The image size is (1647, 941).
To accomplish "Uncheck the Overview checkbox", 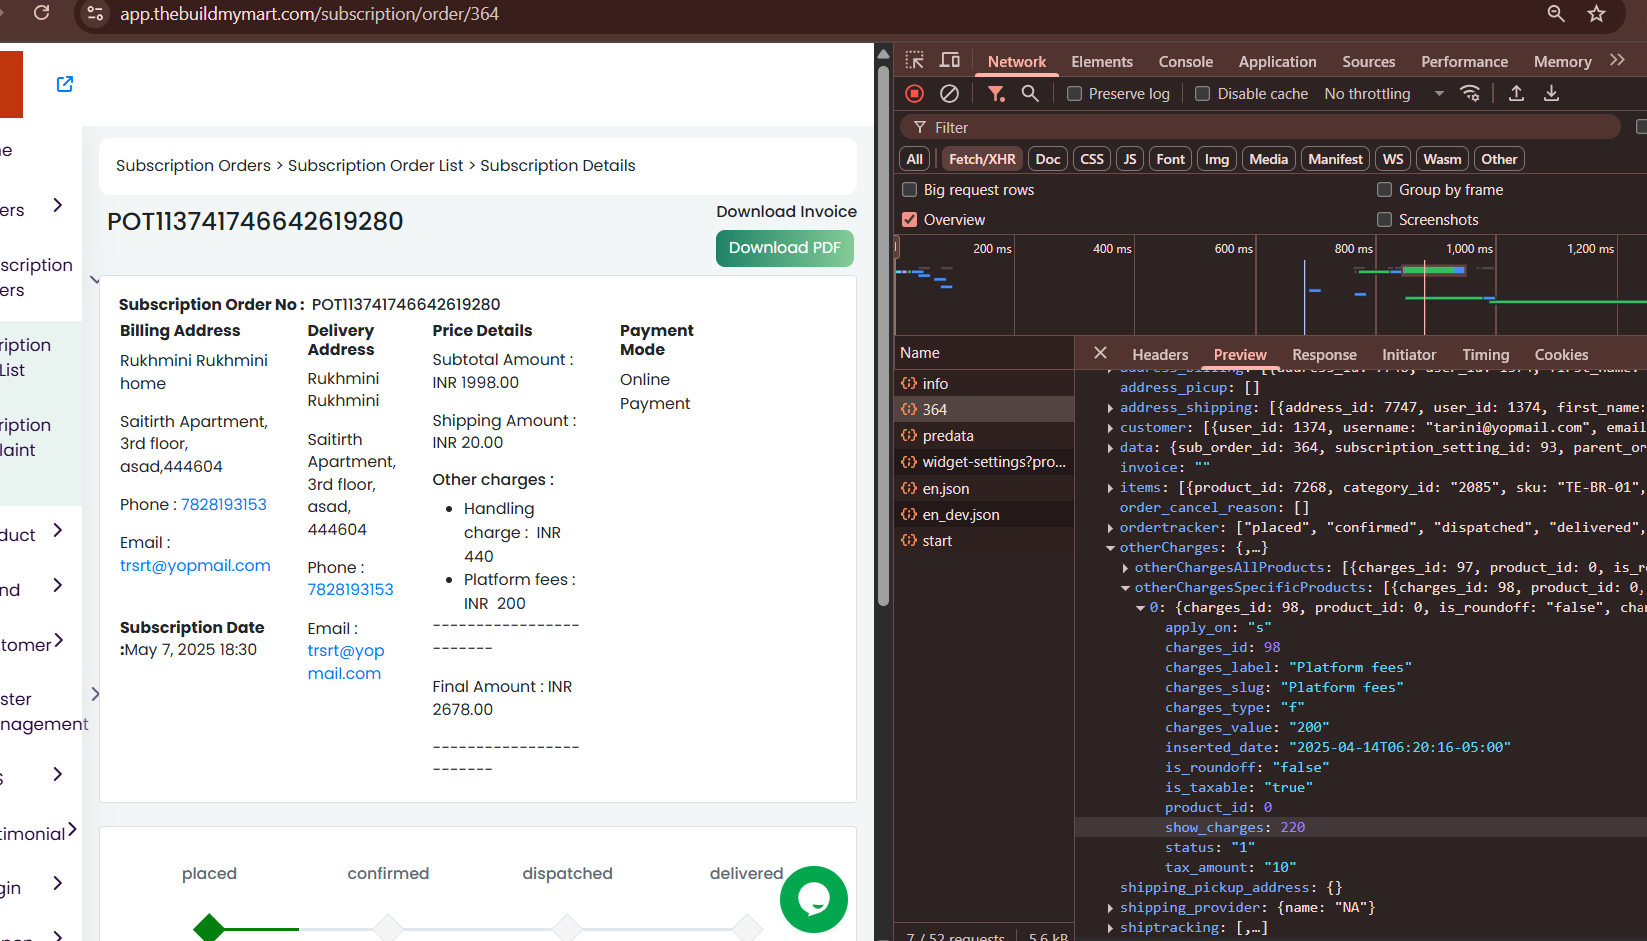I will (x=910, y=219).
